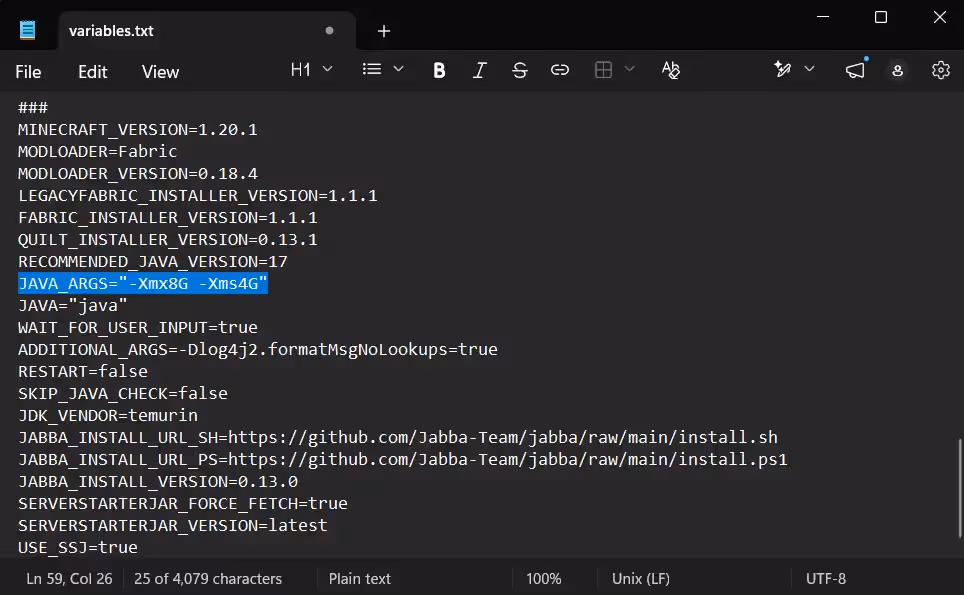Image resolution: width=964 pixels, height=595 pixels.
Task: Expand the table options dropdown arrow
Action: coord(630,69)
